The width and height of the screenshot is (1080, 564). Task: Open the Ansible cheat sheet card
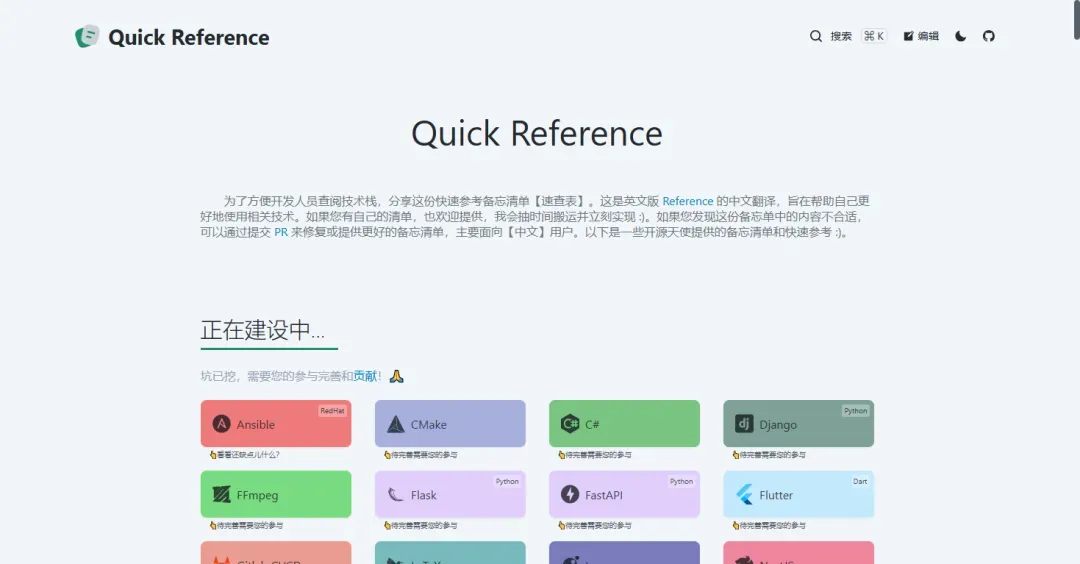tap(276, 424)
